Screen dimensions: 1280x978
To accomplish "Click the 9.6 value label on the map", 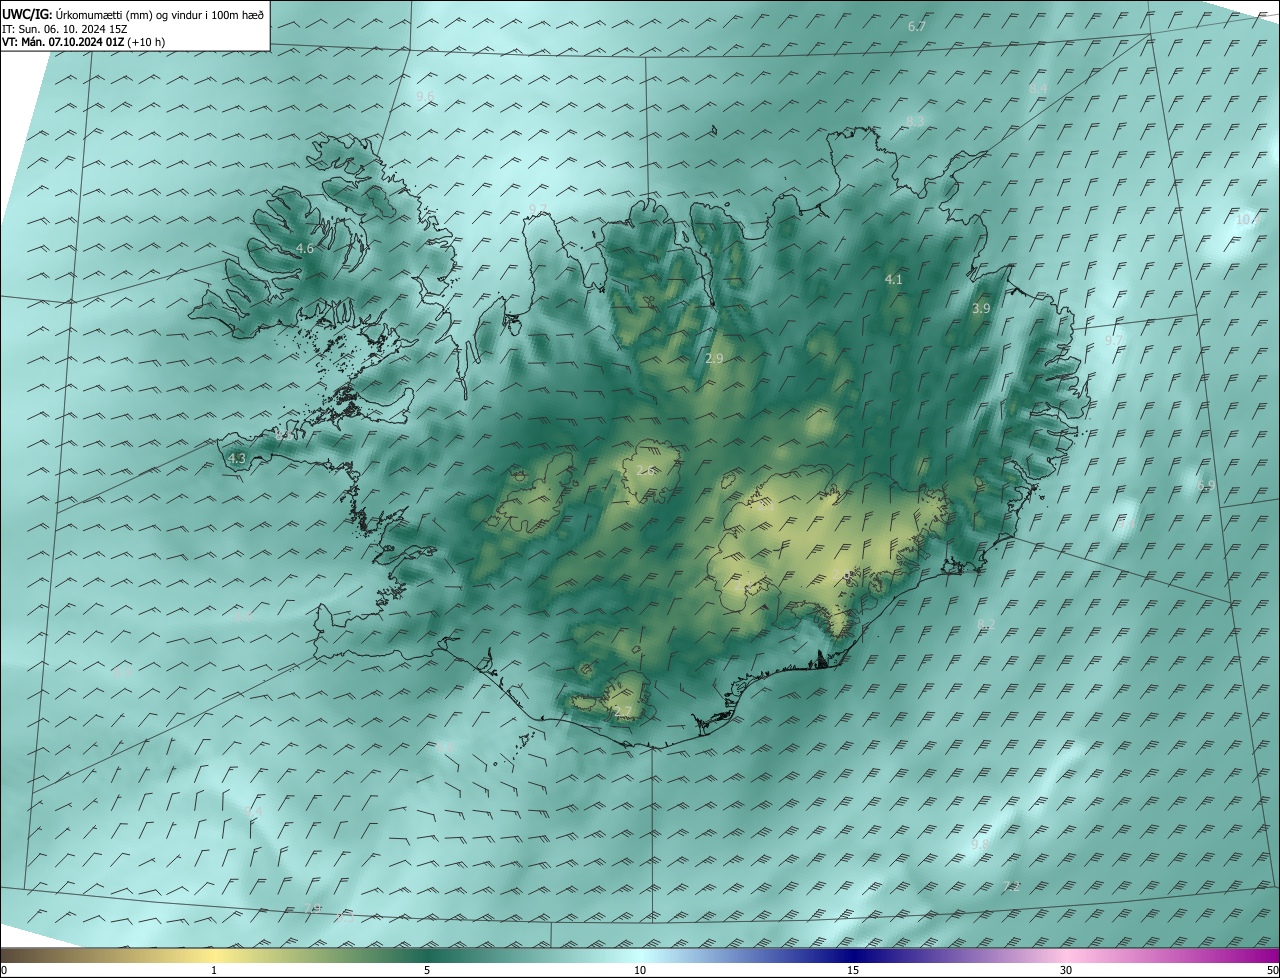I will 425,96.
